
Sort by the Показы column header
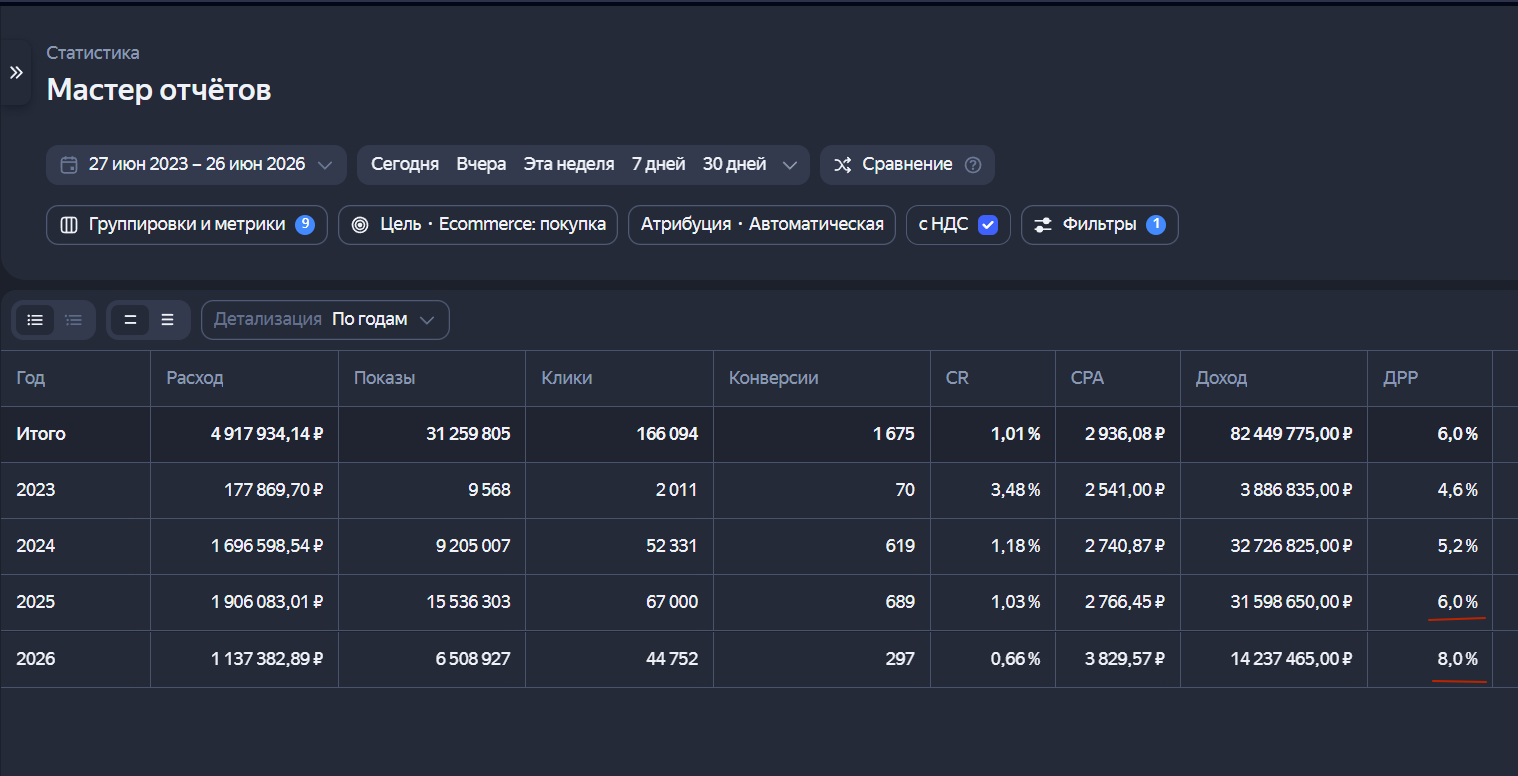[384, 378]
